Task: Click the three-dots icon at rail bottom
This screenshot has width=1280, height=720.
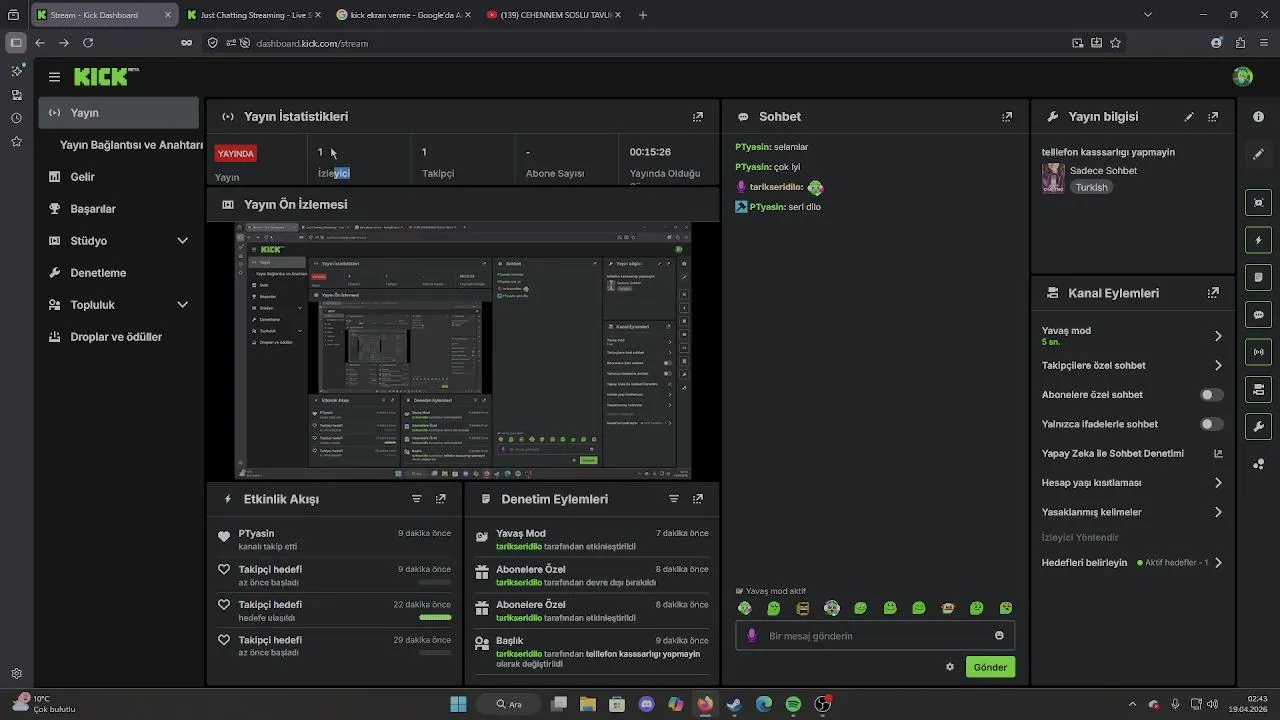Action: (1258, 464)
